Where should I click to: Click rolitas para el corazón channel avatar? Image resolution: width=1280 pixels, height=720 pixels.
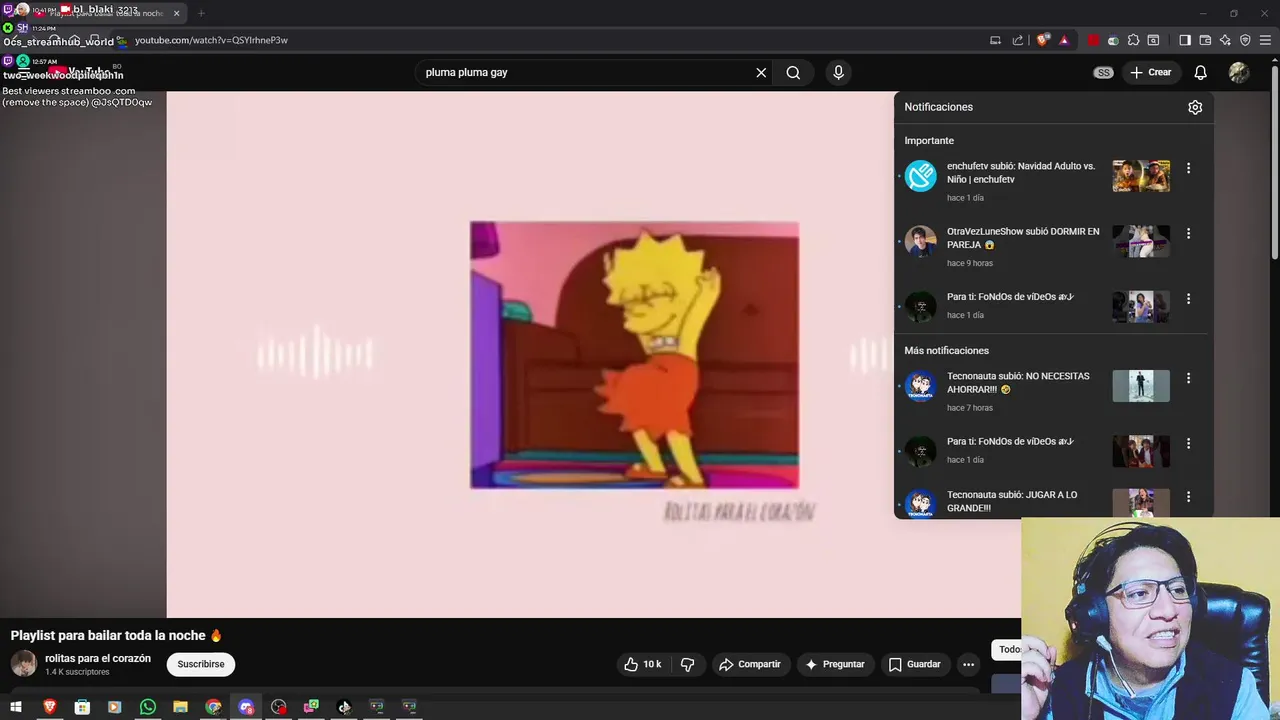click(x=24, y=664)
